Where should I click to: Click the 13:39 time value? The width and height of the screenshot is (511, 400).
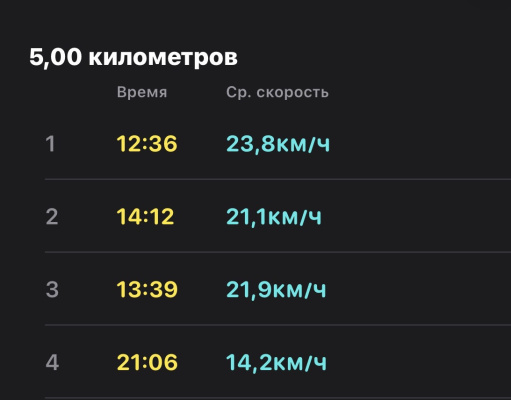pos(147,289)
